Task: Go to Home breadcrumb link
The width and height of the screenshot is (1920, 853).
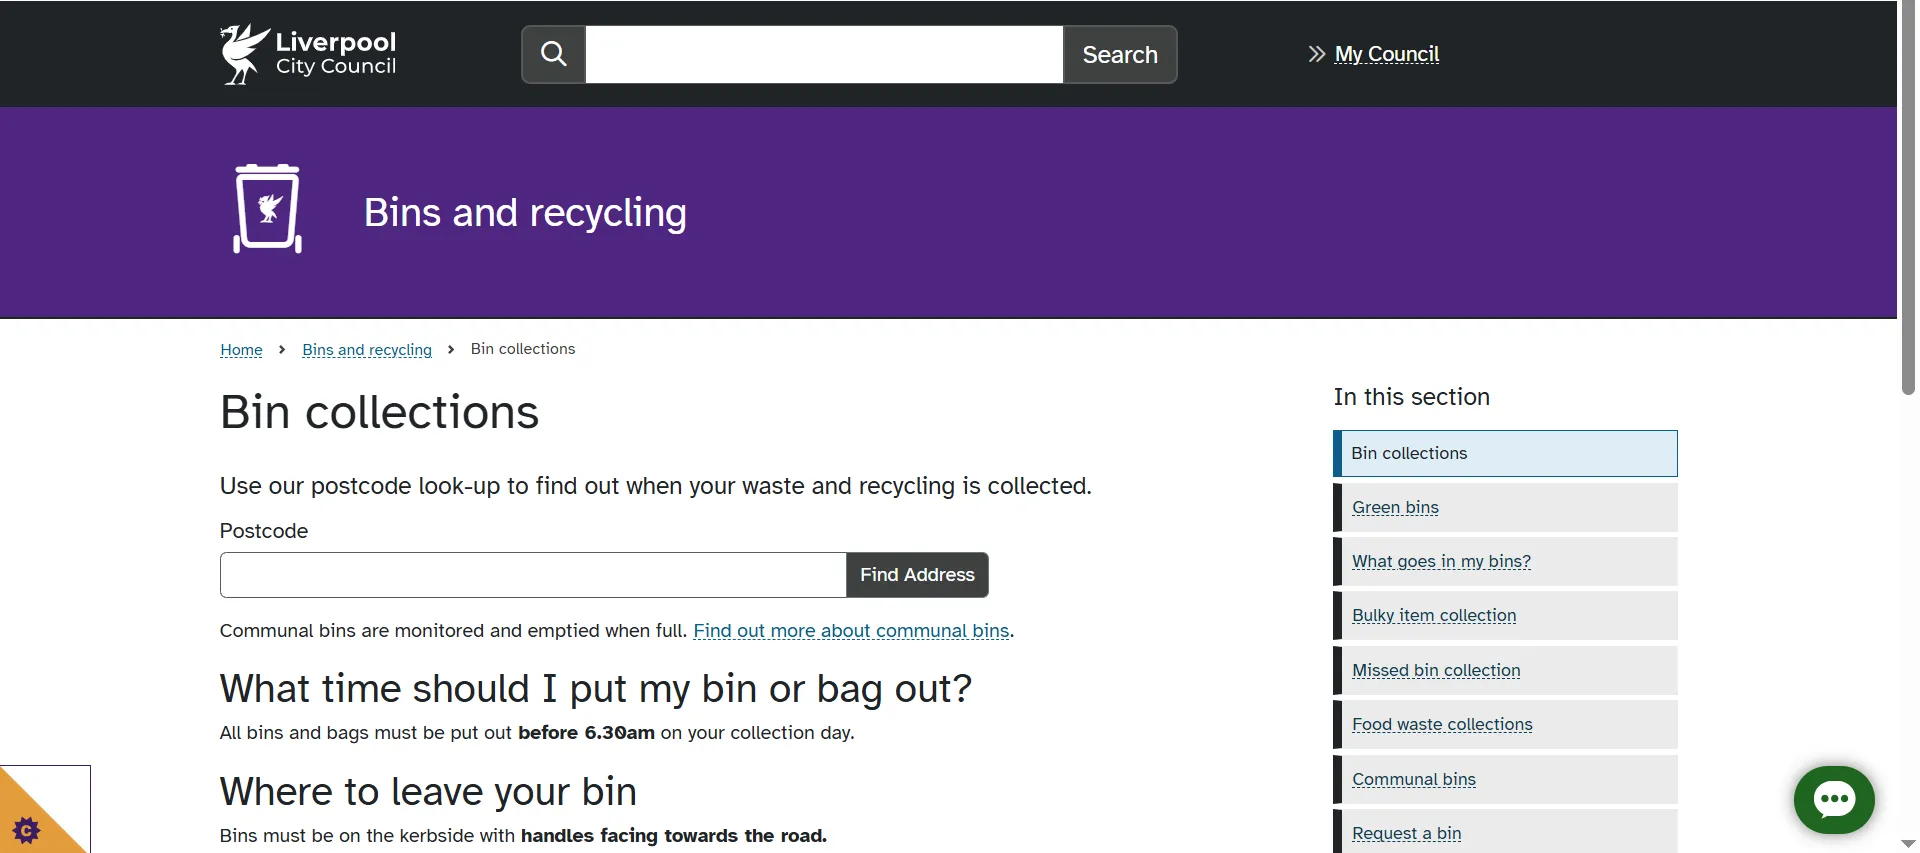Action: (x=241, y=349)
